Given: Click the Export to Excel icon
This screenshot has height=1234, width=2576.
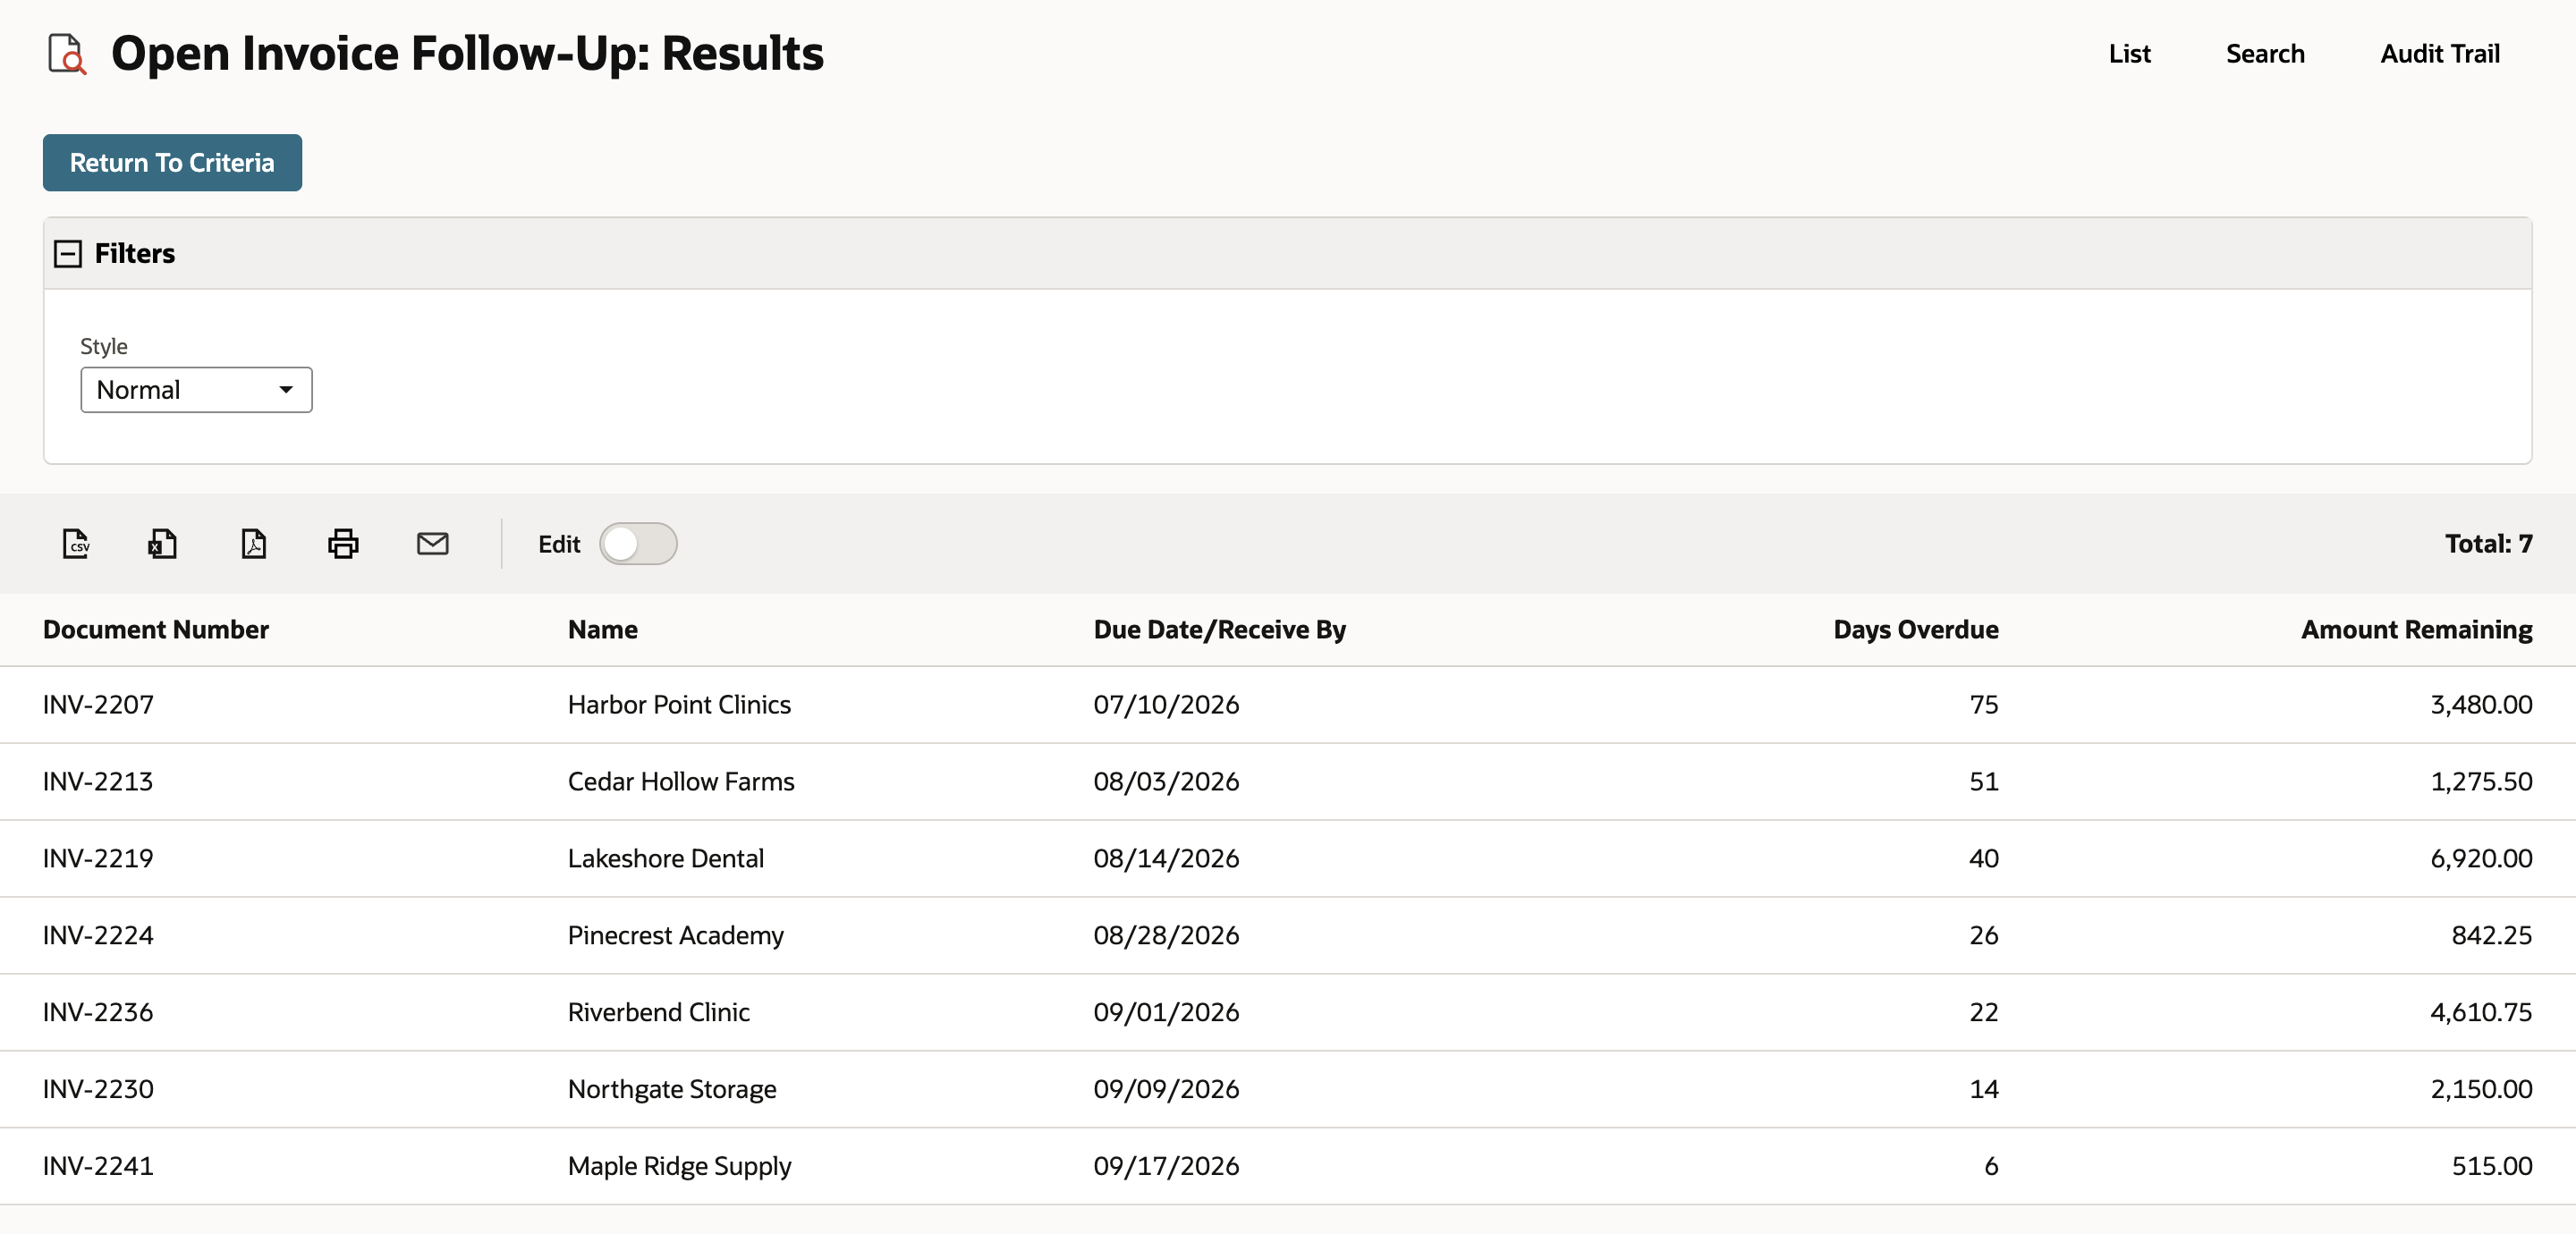Looking at the screenshot, I should click(162, 543).
